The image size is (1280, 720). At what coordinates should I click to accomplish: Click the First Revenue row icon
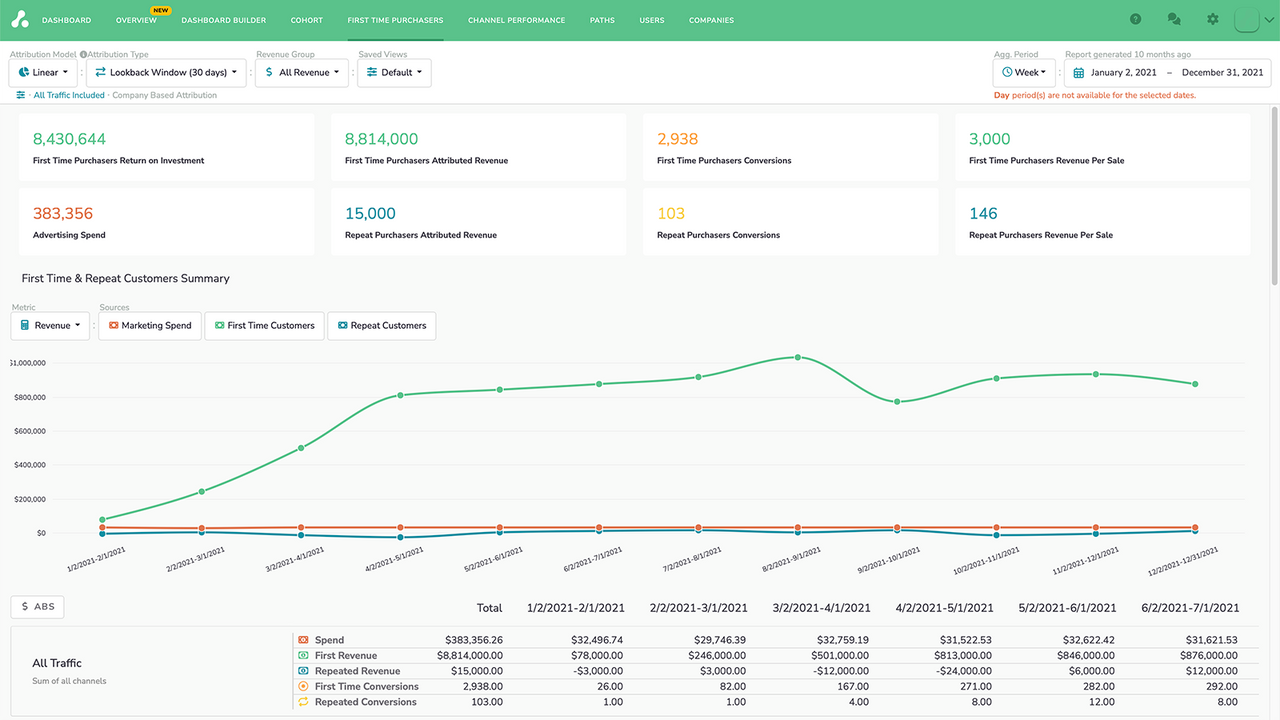[303, 655]
